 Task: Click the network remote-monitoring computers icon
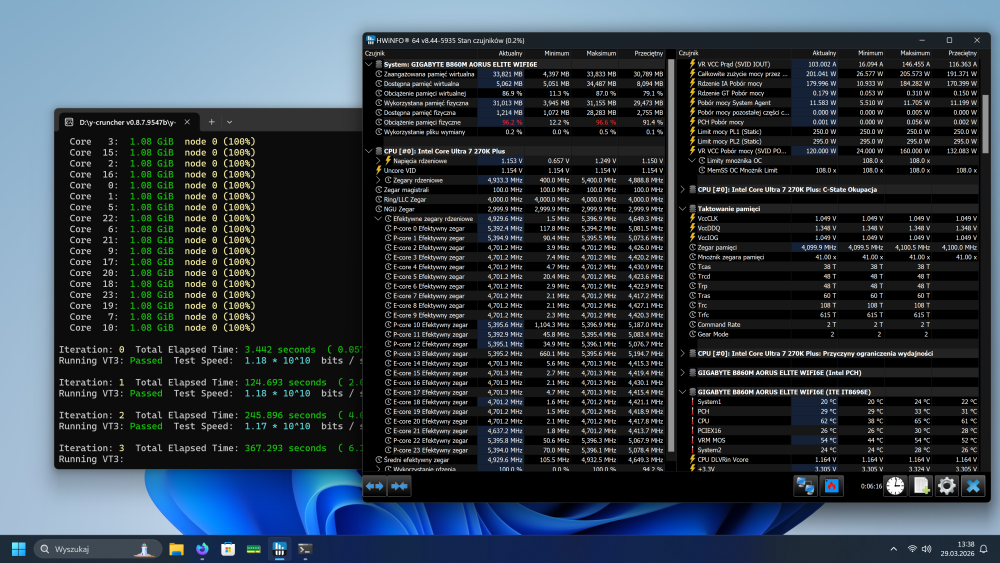[805, 486]
